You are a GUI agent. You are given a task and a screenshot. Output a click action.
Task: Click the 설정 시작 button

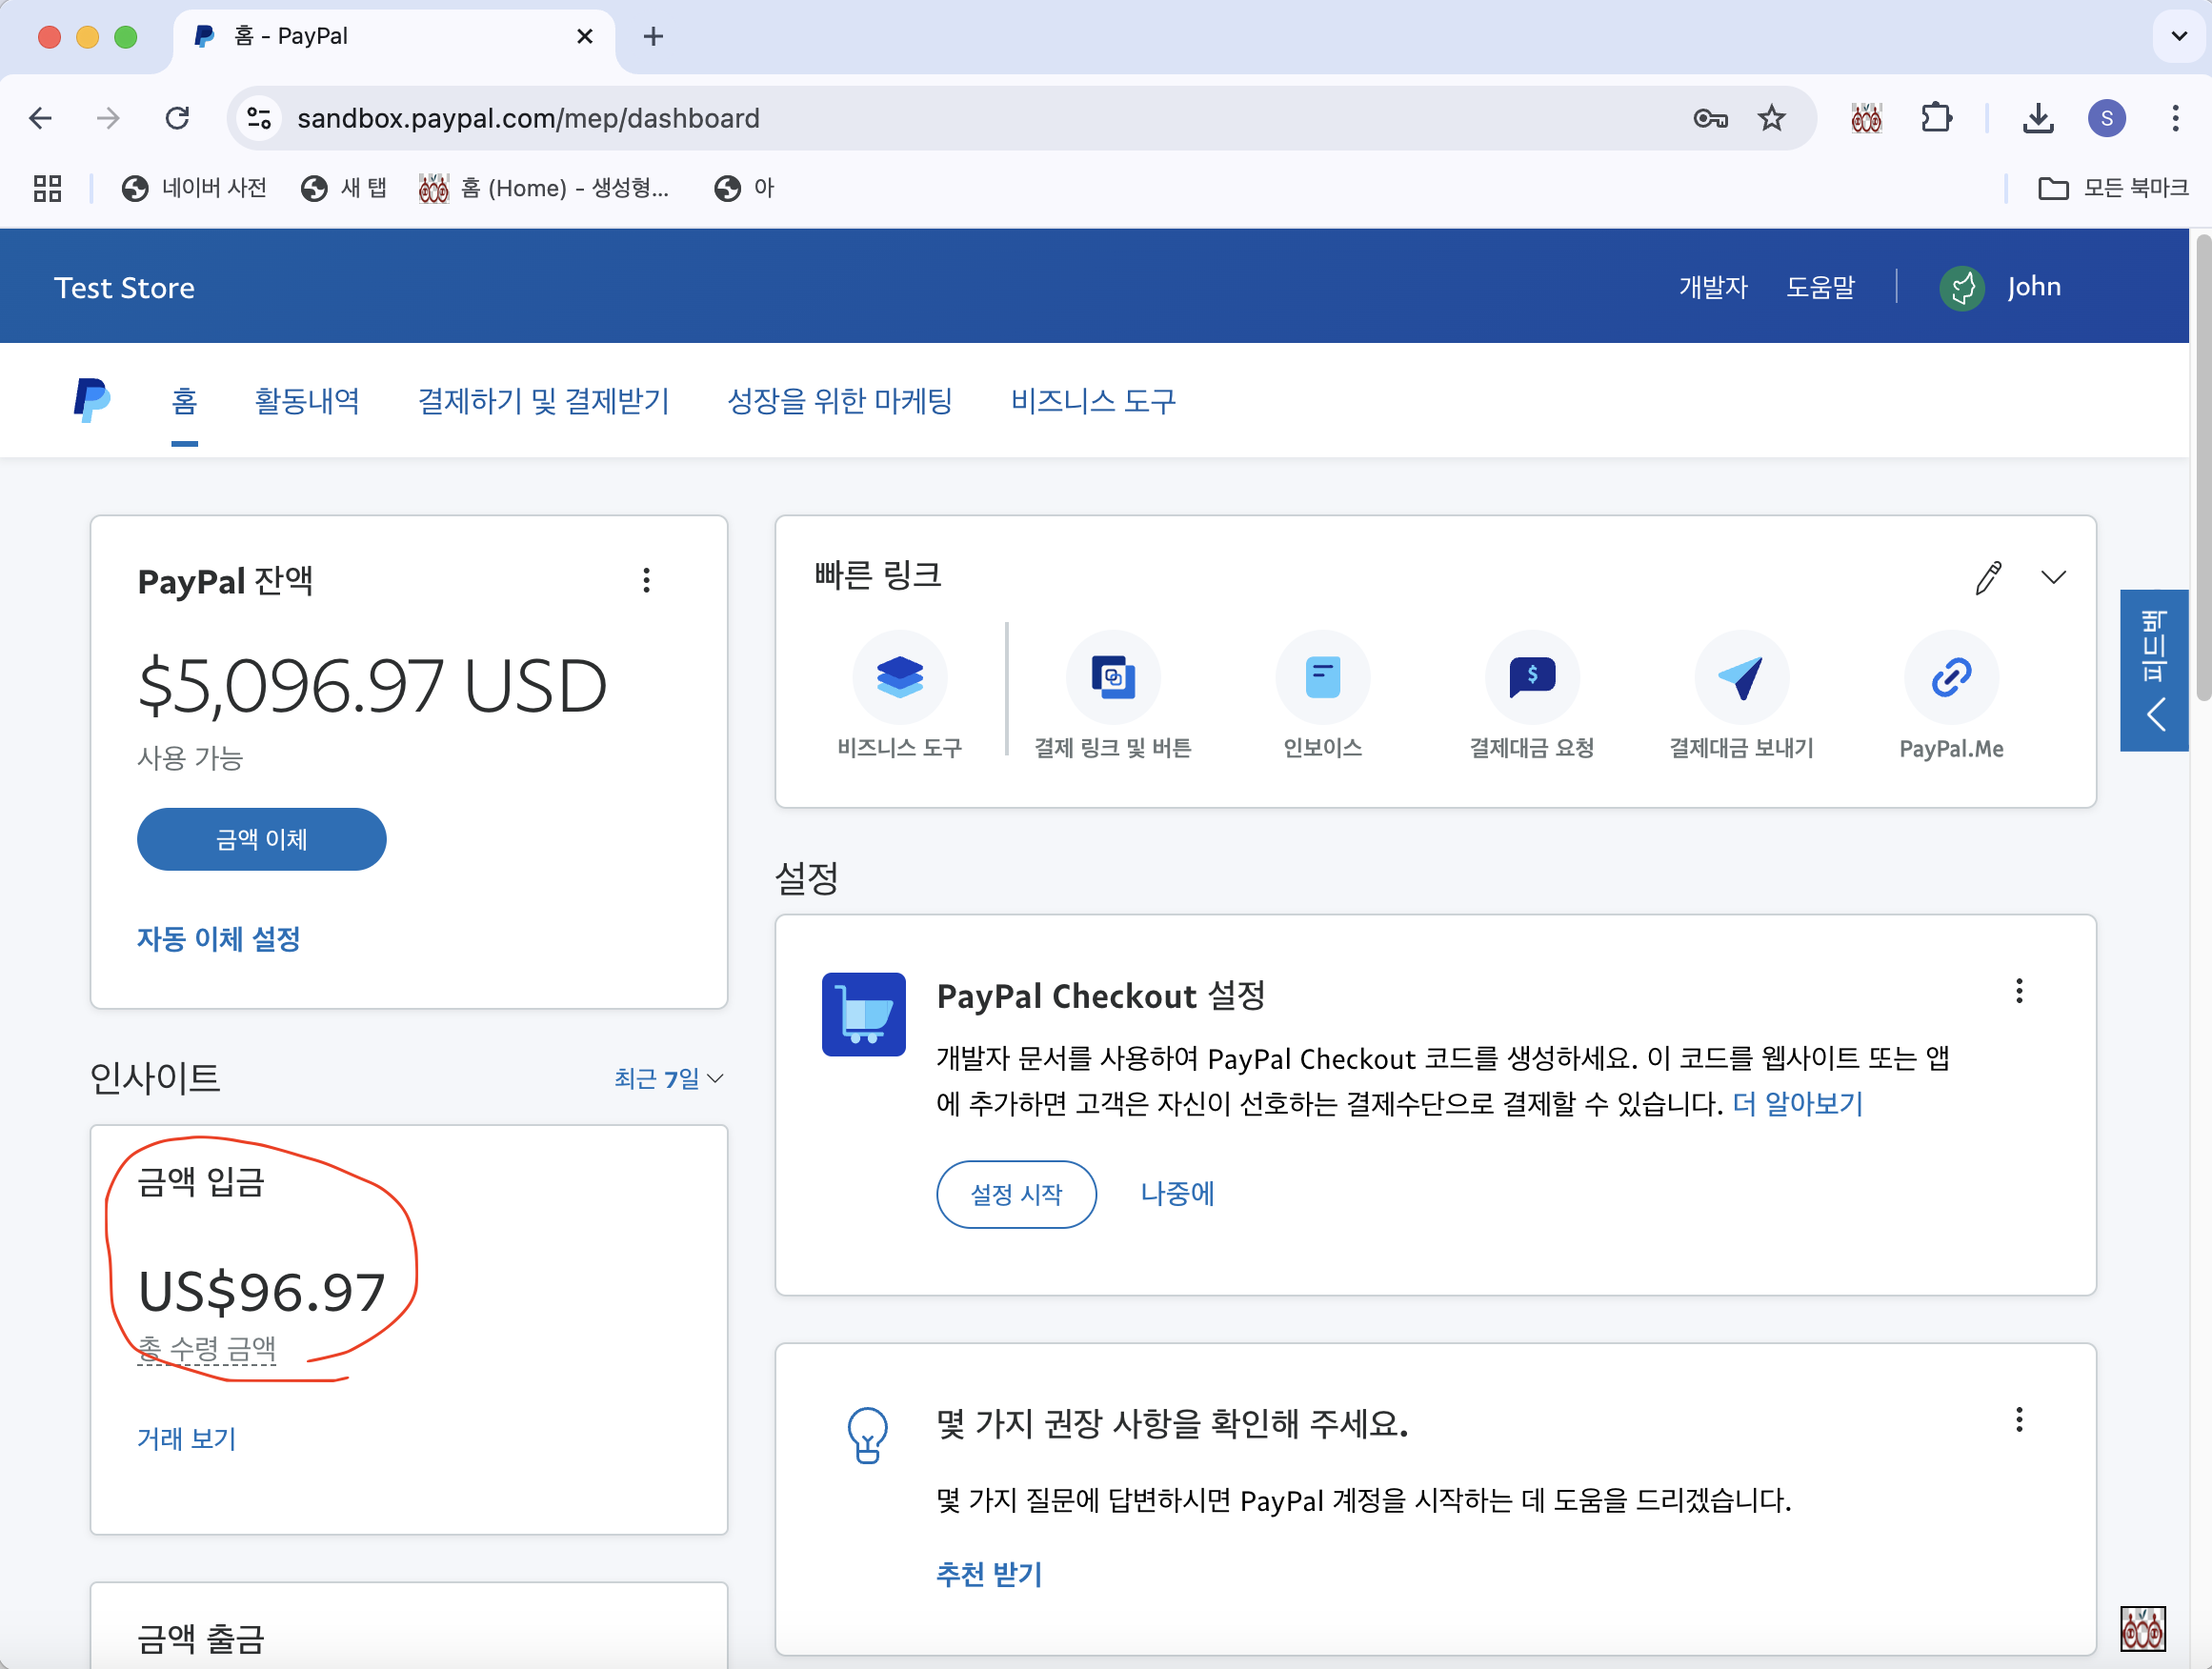tap(1015, 1194)
